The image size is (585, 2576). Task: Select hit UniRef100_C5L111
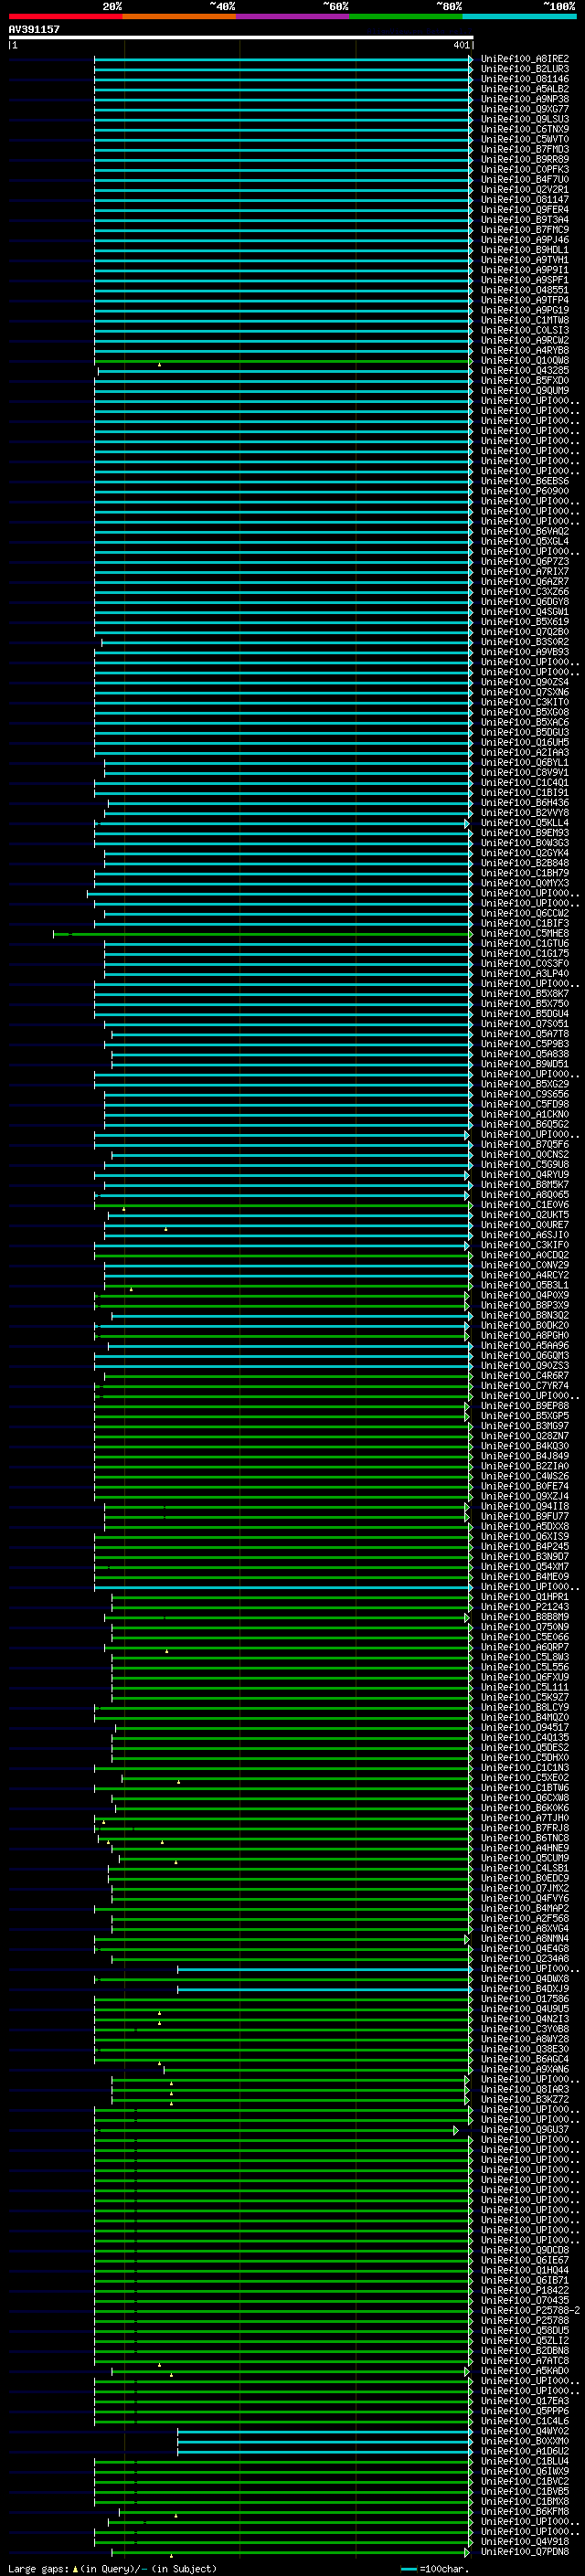(x=524, y=1687)
